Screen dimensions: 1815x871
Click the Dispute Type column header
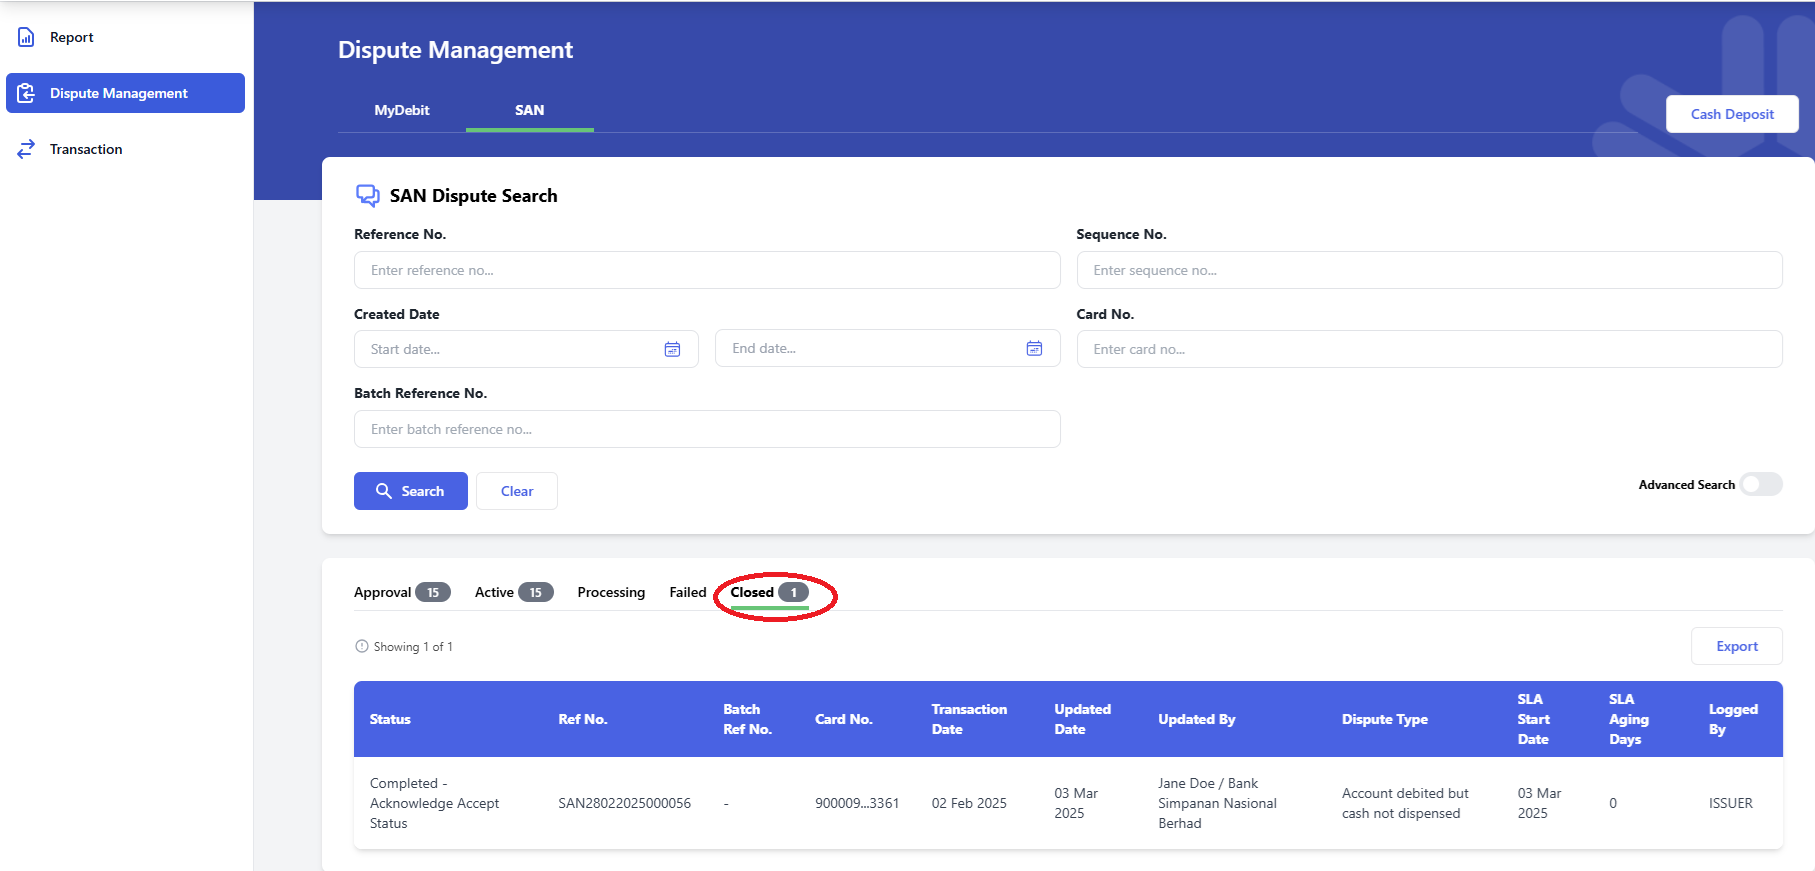1385,719
